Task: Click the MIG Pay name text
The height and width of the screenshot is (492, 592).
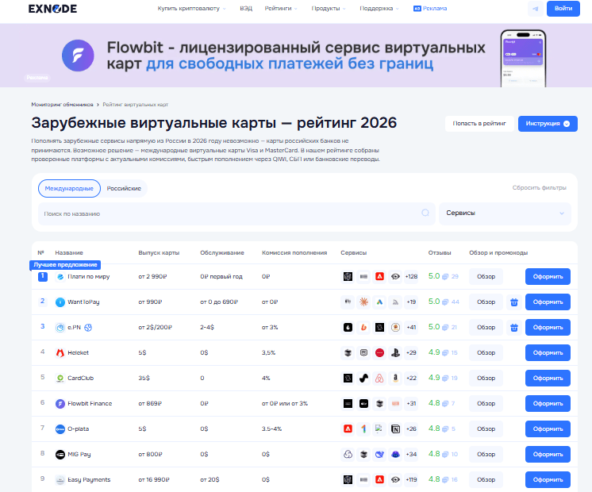Action: pyautogui.click(x=79, y=454)
